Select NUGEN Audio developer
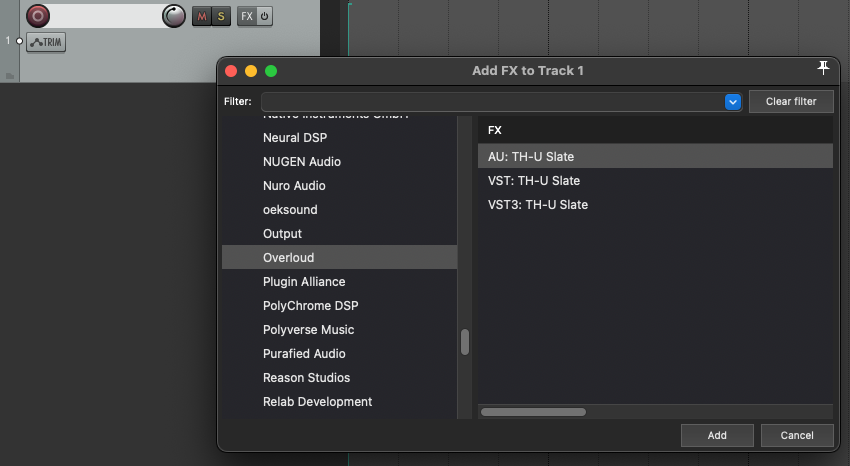 [x=339, y=161]
